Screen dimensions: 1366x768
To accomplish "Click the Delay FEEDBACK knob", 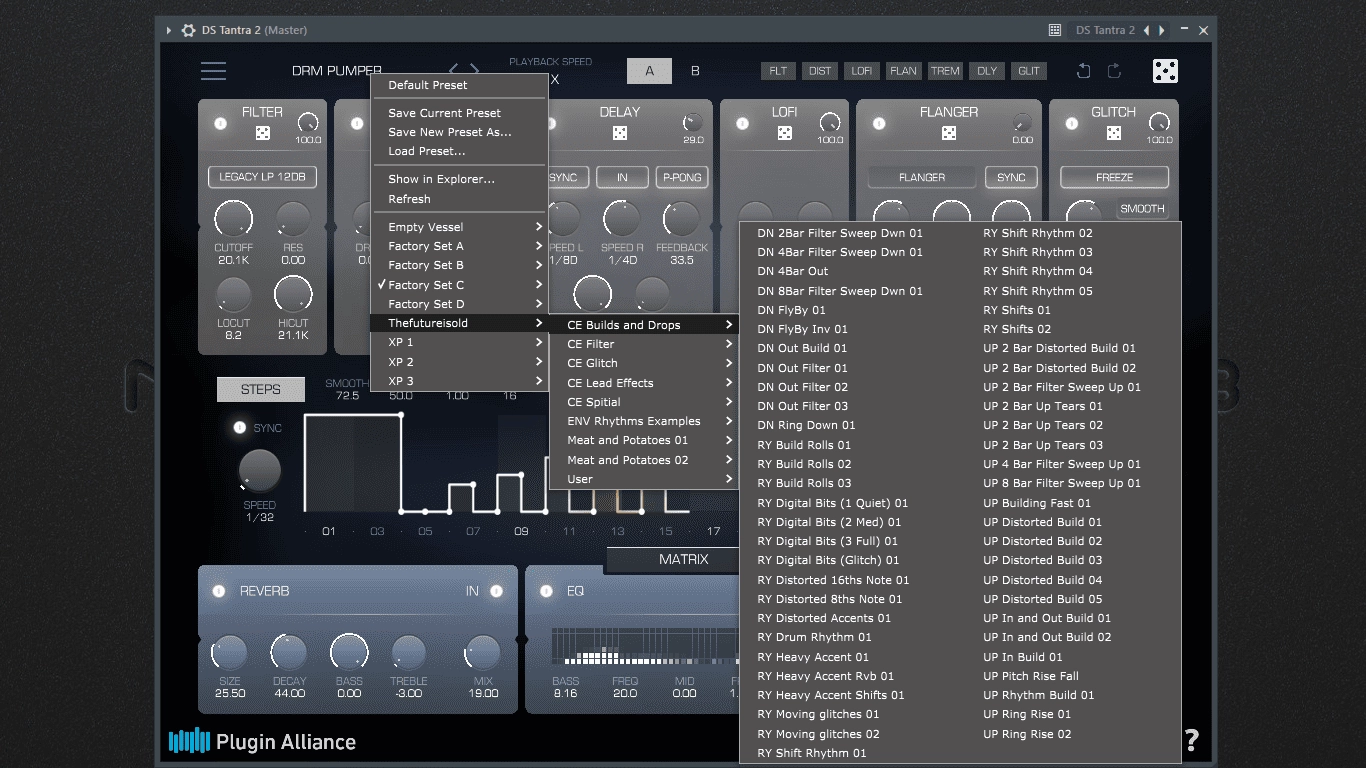I will (681, 218).
